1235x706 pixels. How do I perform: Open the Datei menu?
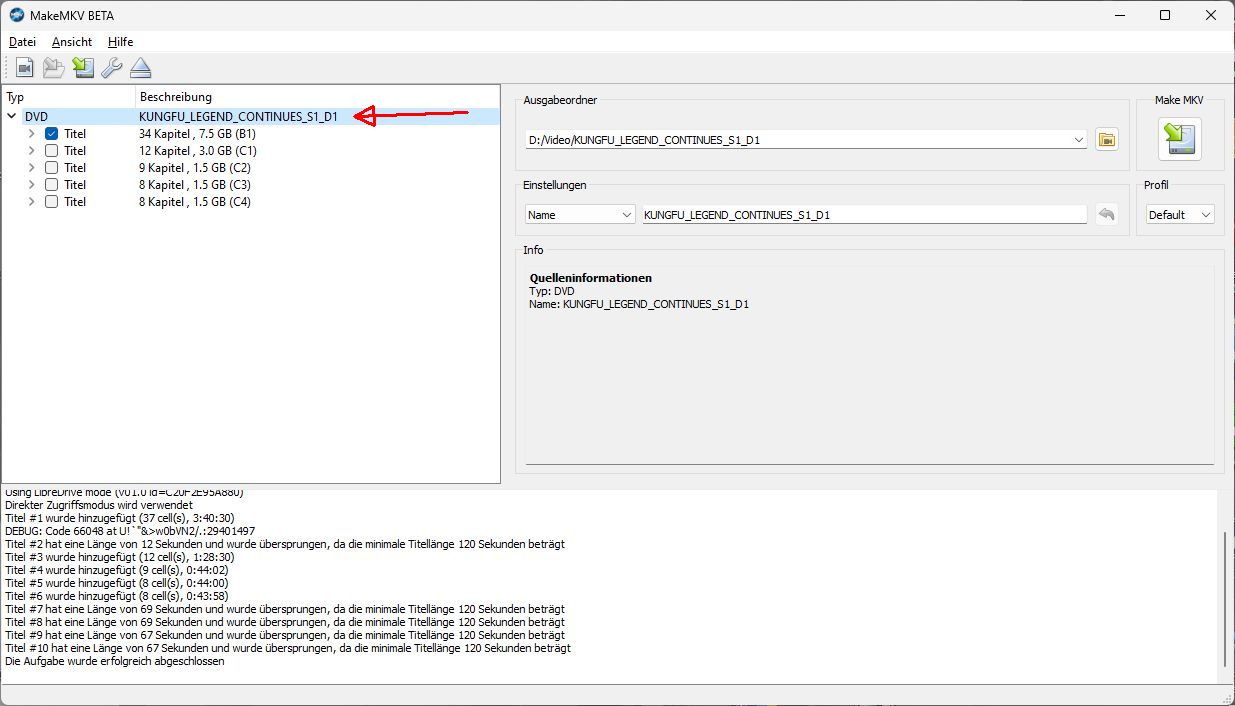[x=22, y=42]
